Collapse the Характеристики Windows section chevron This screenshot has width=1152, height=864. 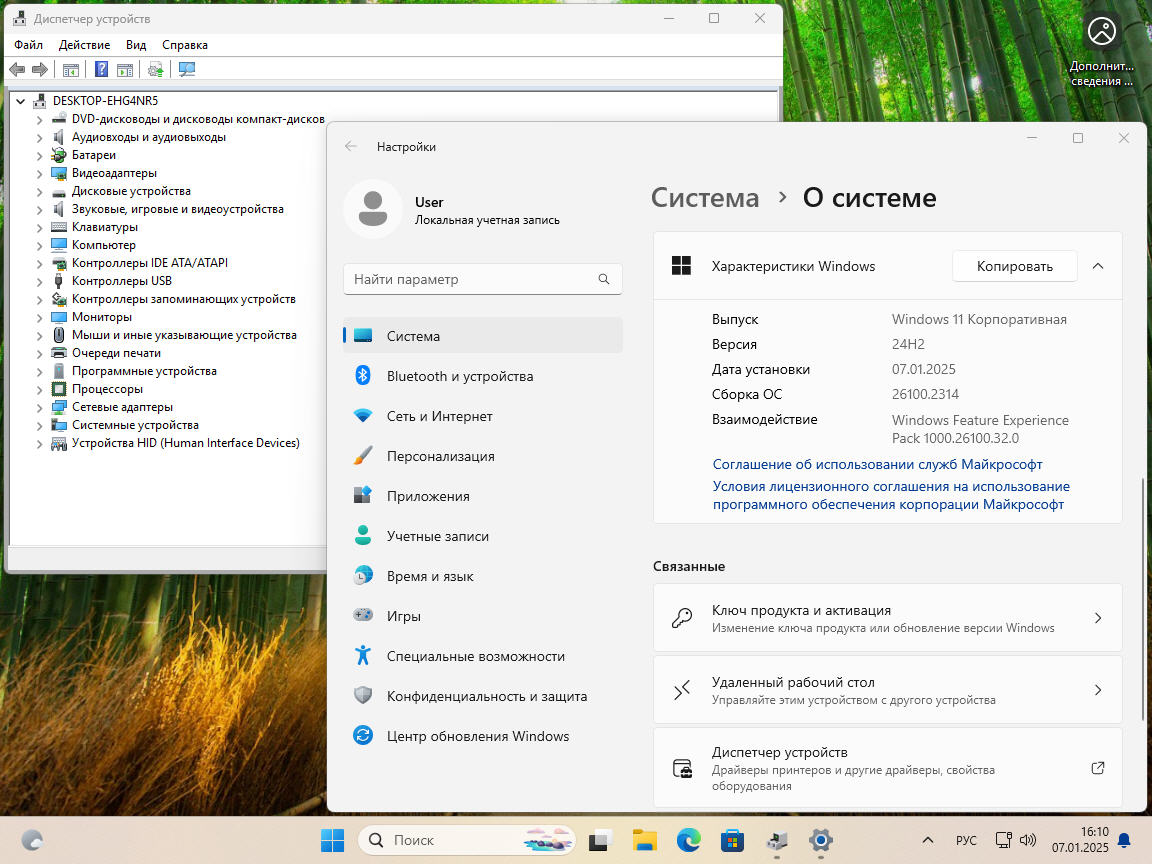pos(1097,266)
